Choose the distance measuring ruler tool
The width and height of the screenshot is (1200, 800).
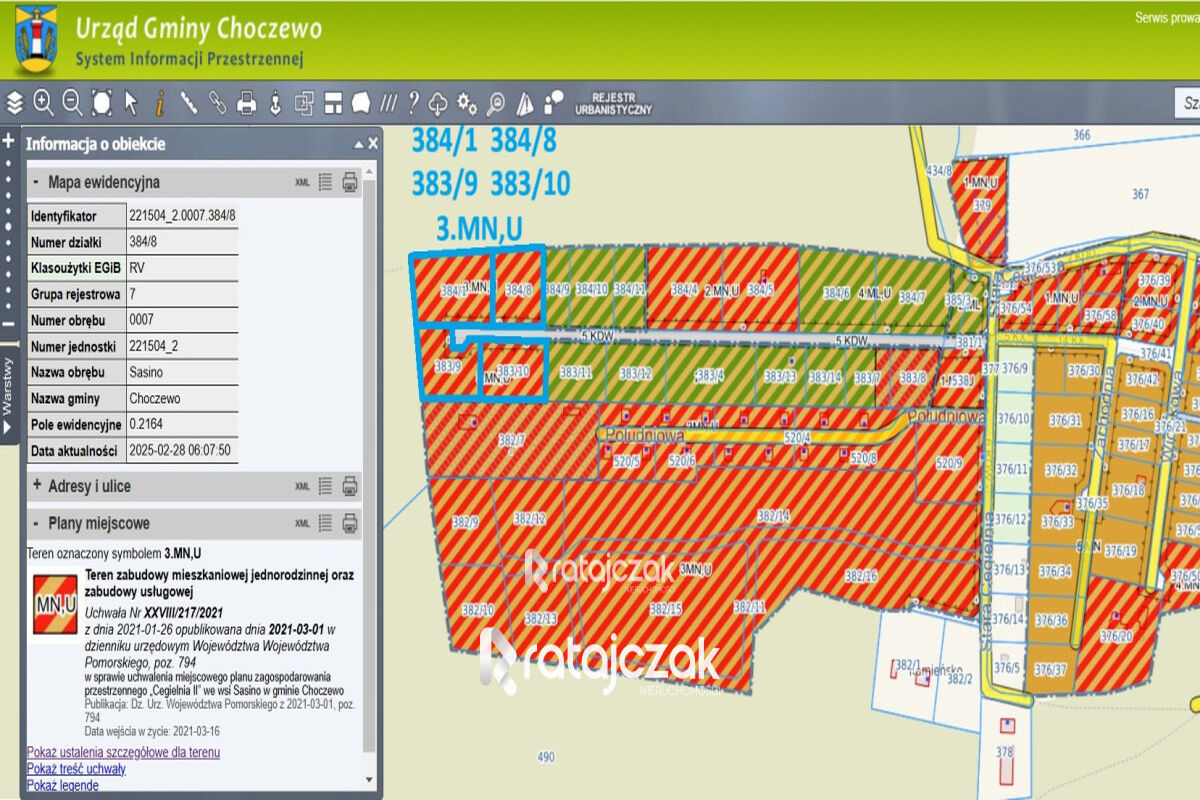188,103
